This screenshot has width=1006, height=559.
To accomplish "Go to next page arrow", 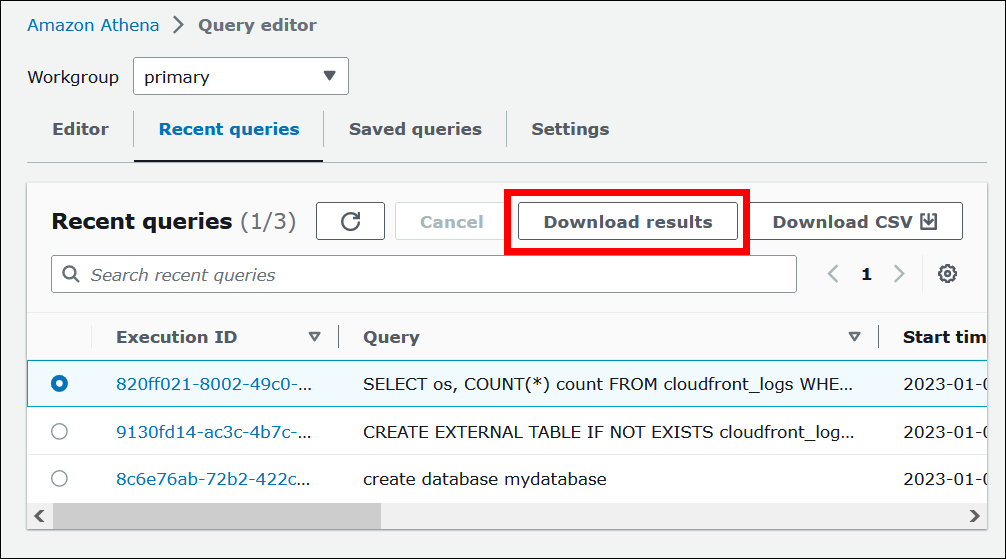I will pos(899,274).
